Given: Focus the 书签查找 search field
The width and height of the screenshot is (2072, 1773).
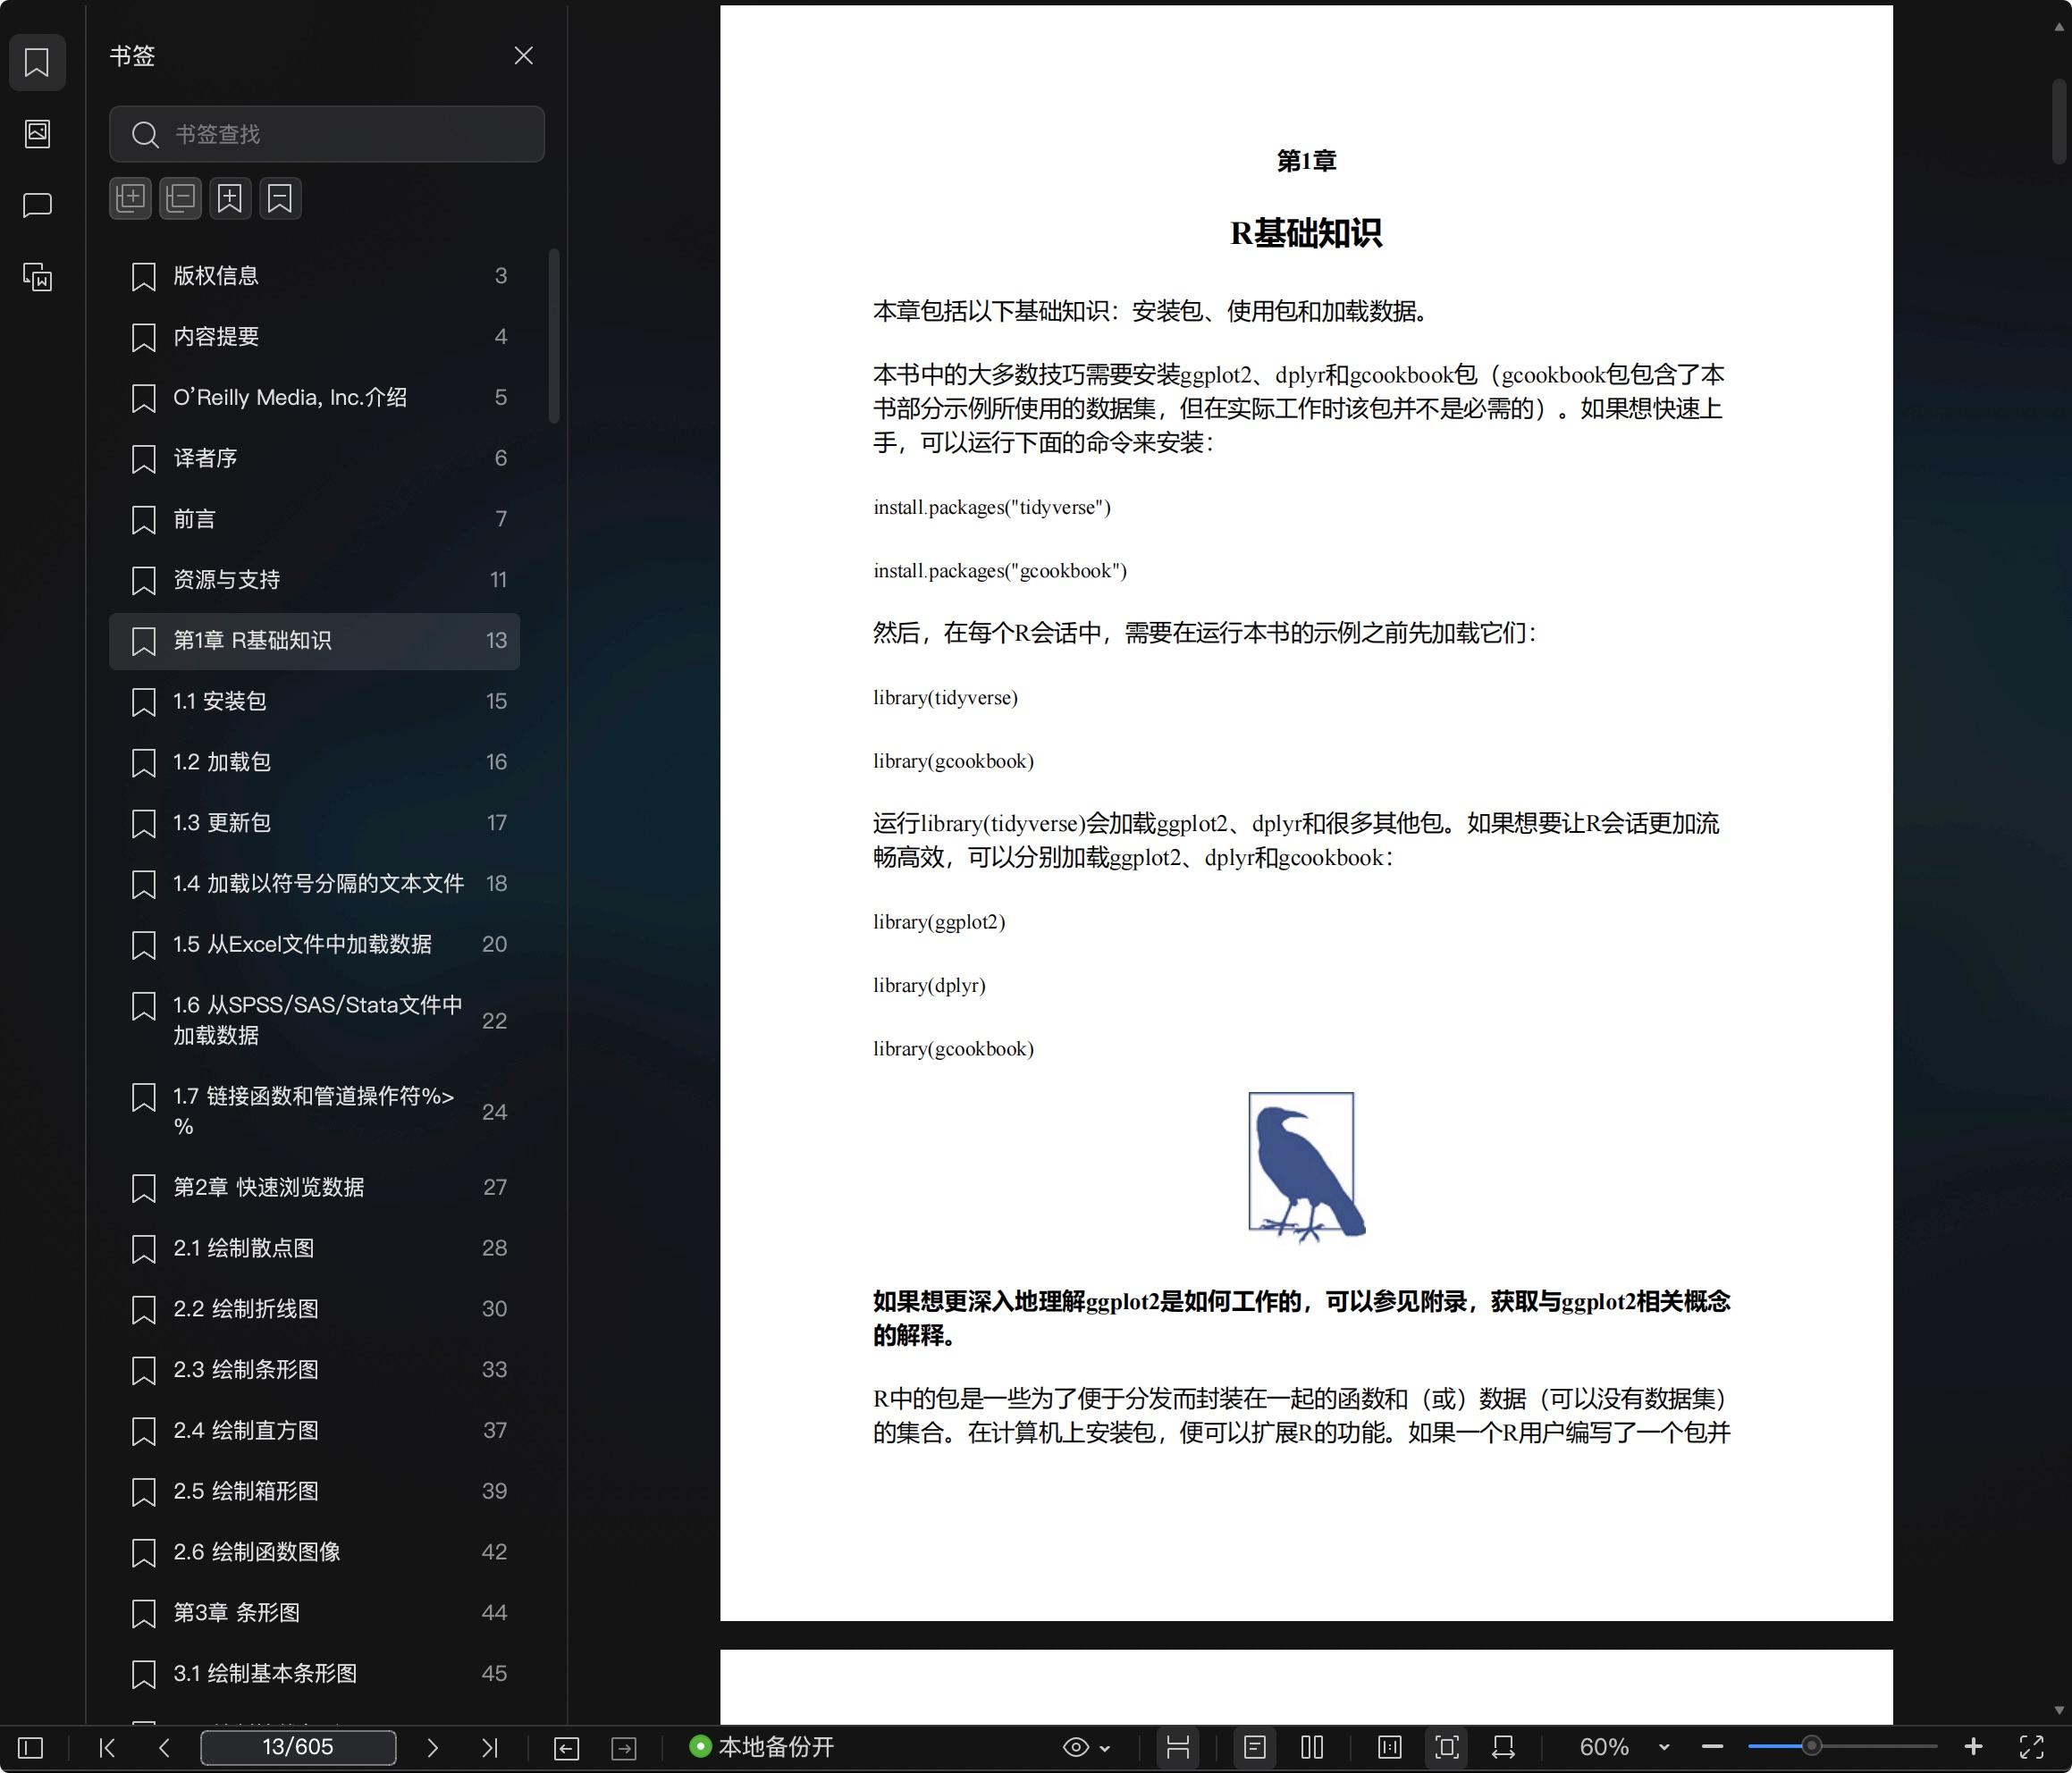Looking at the screenshot, I should coord(327,134).
